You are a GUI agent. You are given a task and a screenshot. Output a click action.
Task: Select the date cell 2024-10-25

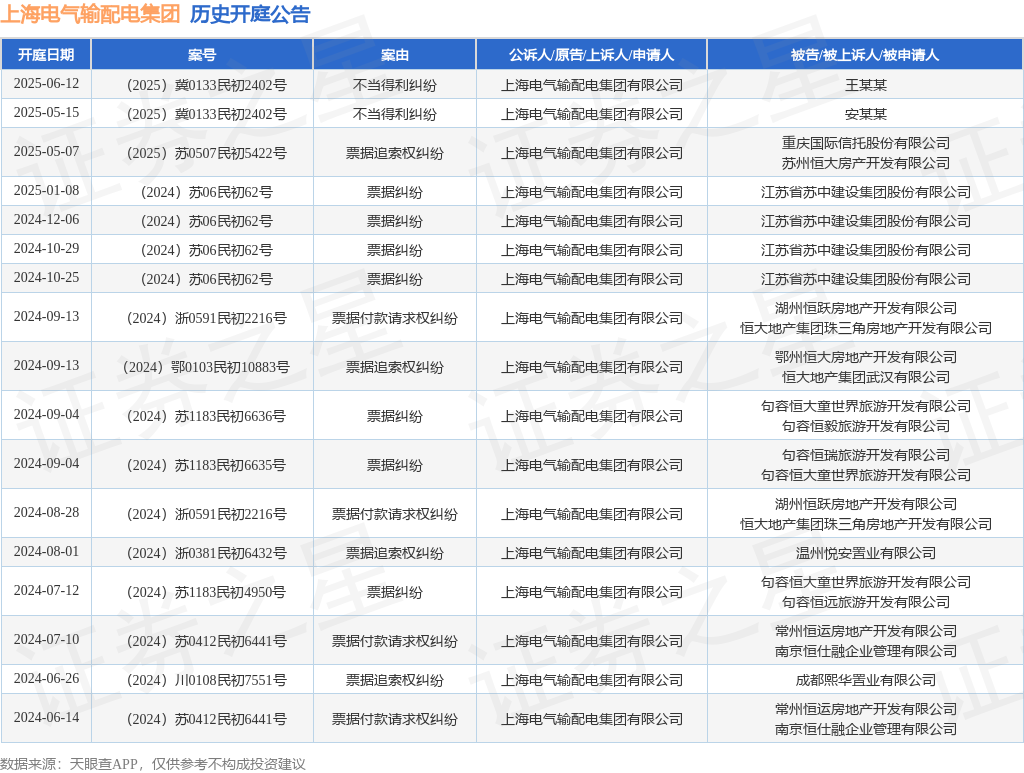click(46, 277)
